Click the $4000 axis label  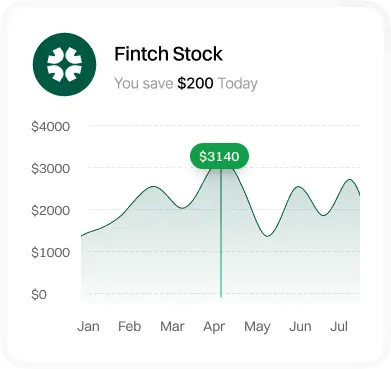(x=51, y=127)
